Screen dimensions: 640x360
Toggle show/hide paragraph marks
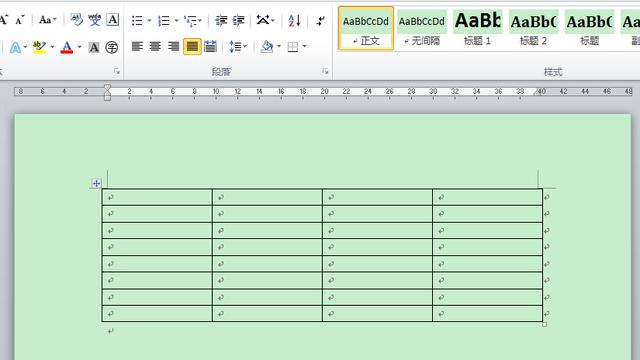click(x=321, y=20)
